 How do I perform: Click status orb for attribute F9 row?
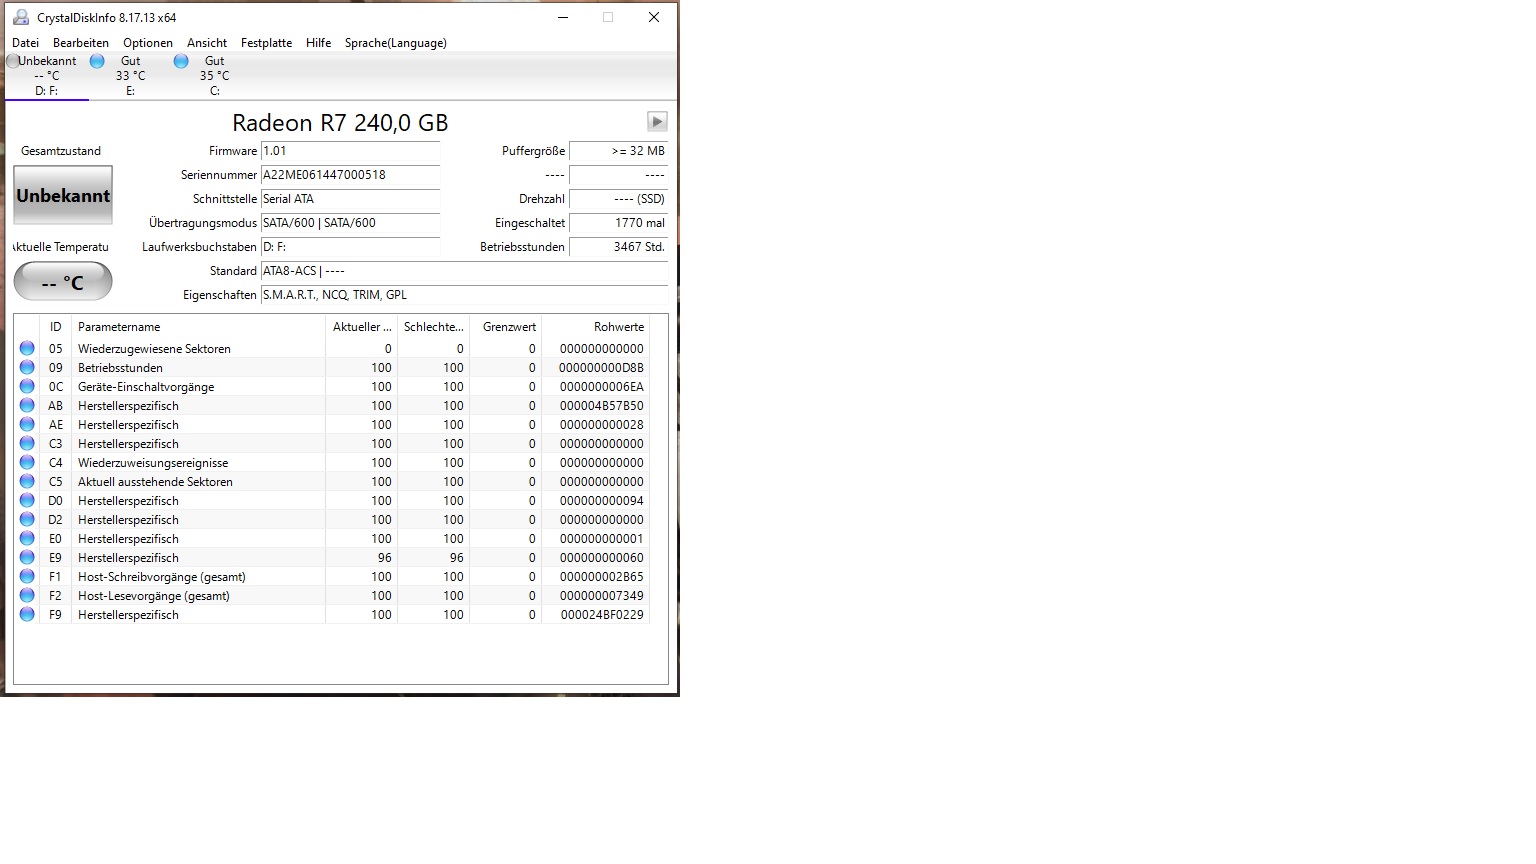tap(27, 615)
